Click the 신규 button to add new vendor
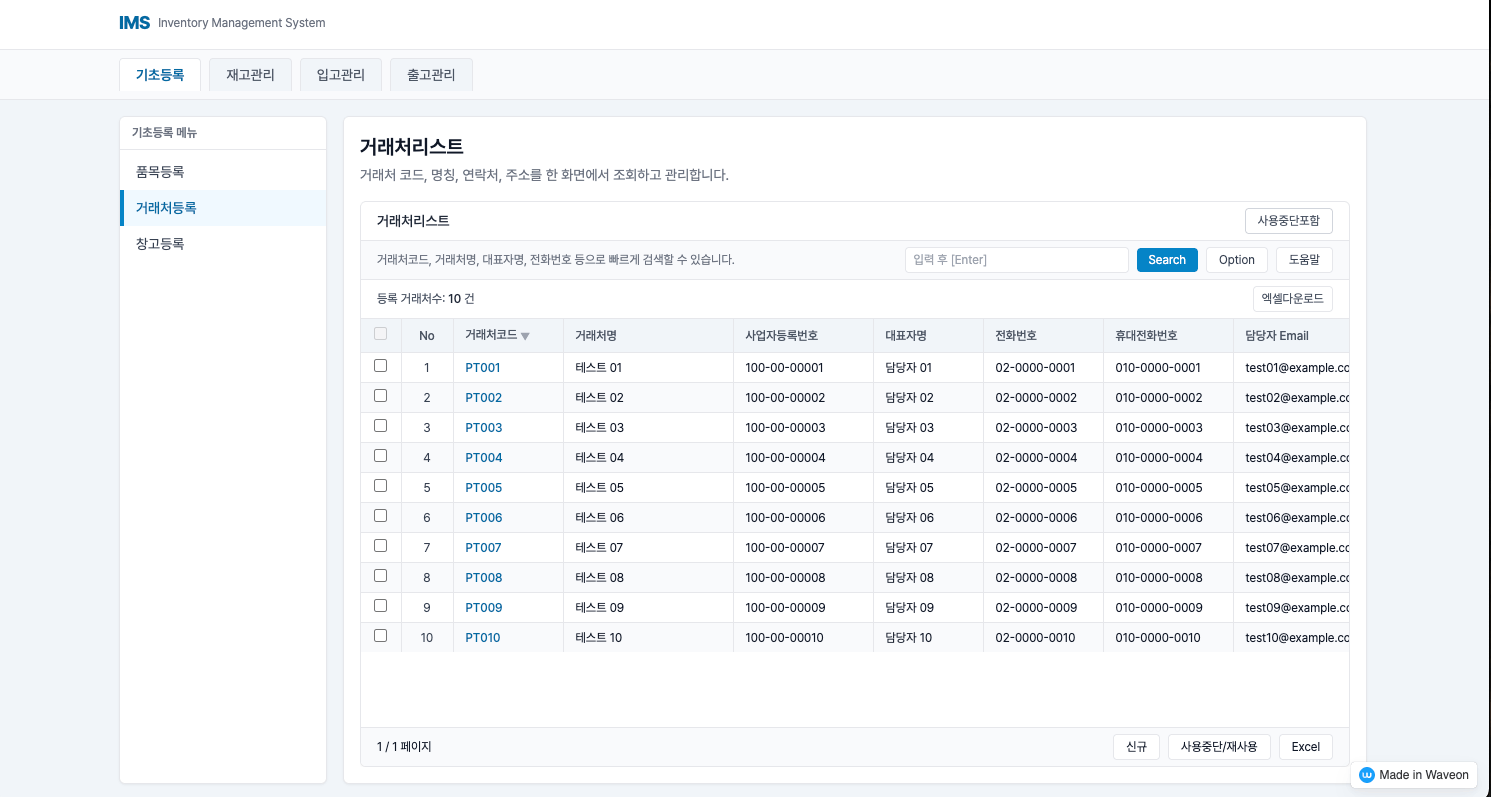Viewport: 1491px width, 797px height. [1136, 746]
